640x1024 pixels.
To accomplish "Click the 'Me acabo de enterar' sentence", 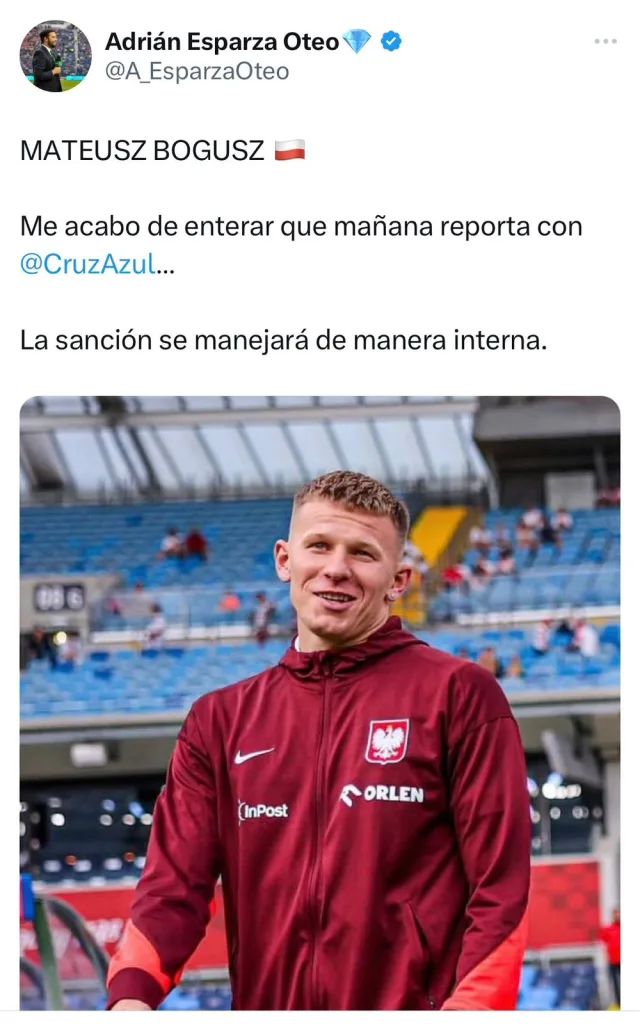I will coord(301,245).
